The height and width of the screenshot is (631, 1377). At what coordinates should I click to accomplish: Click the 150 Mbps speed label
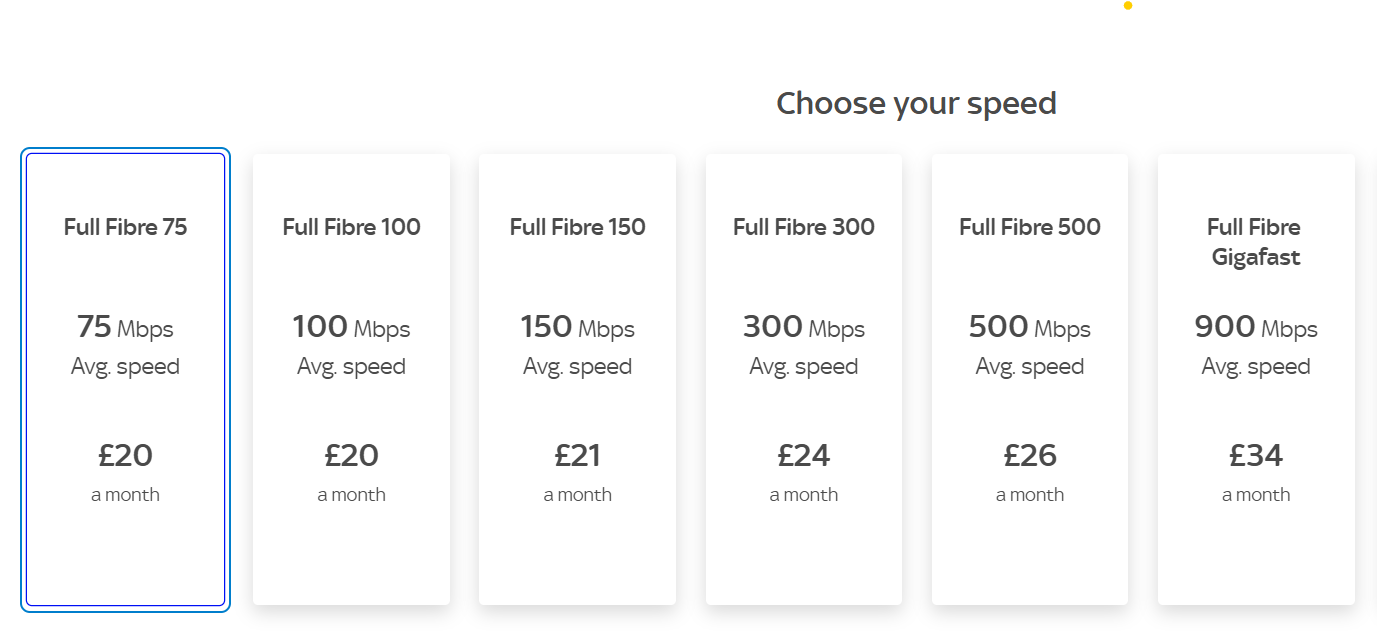click(x=577, y=327)
